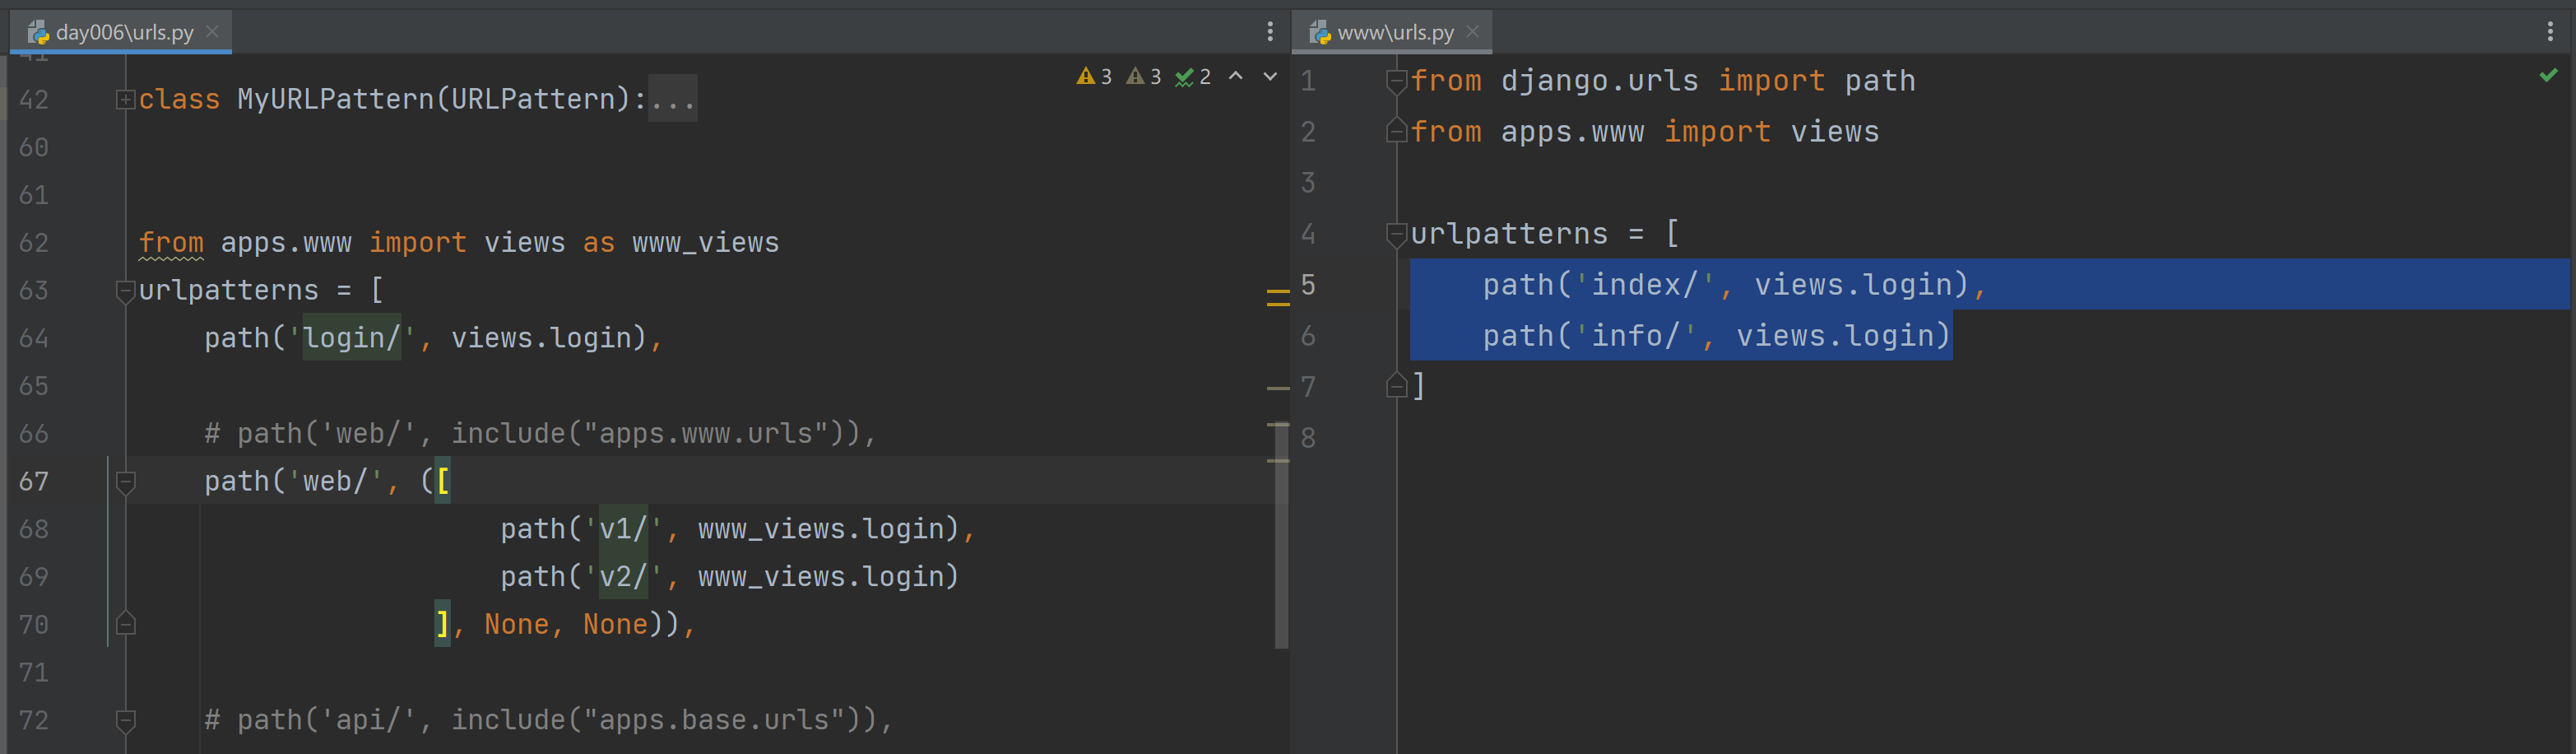This screenshot has height=754, width=2576.
Task: Click highlighted opening bracket on line 67
Action: pos(443,481)
